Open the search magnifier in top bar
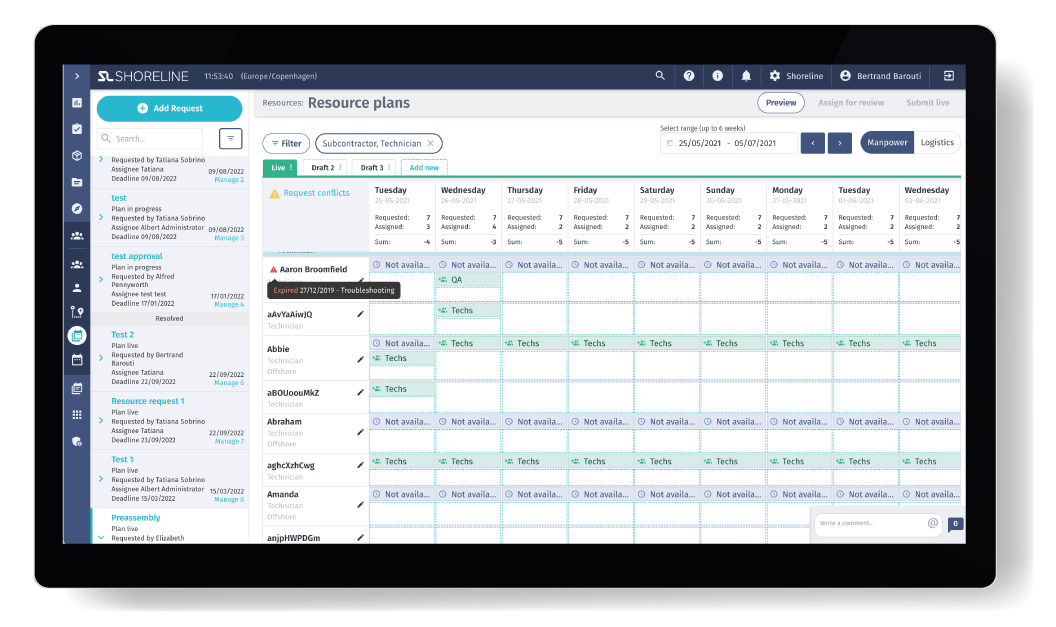 tap(660, 76)
